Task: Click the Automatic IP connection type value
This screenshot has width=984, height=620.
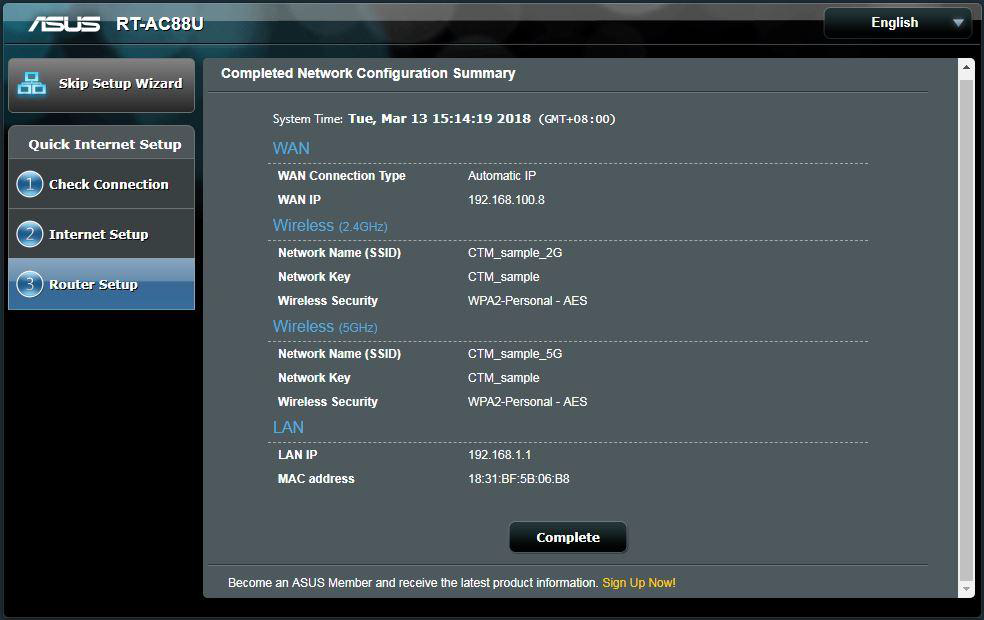Action: click(x=502, y=176)
